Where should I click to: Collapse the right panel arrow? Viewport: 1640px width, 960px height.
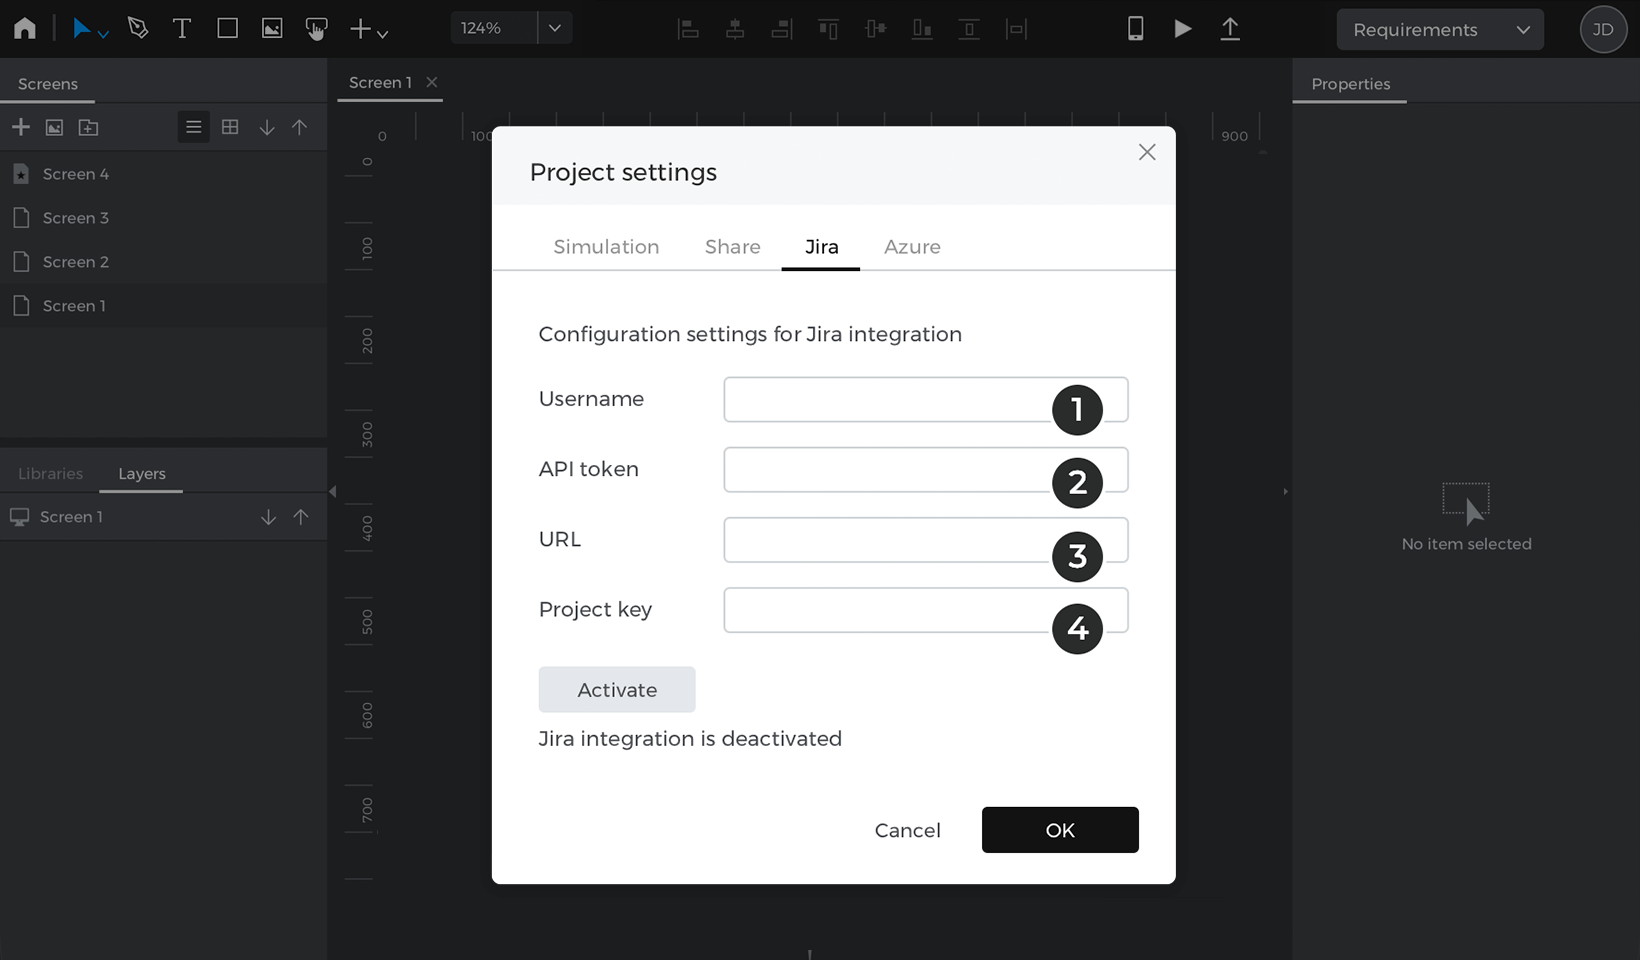pos(1286,491)
